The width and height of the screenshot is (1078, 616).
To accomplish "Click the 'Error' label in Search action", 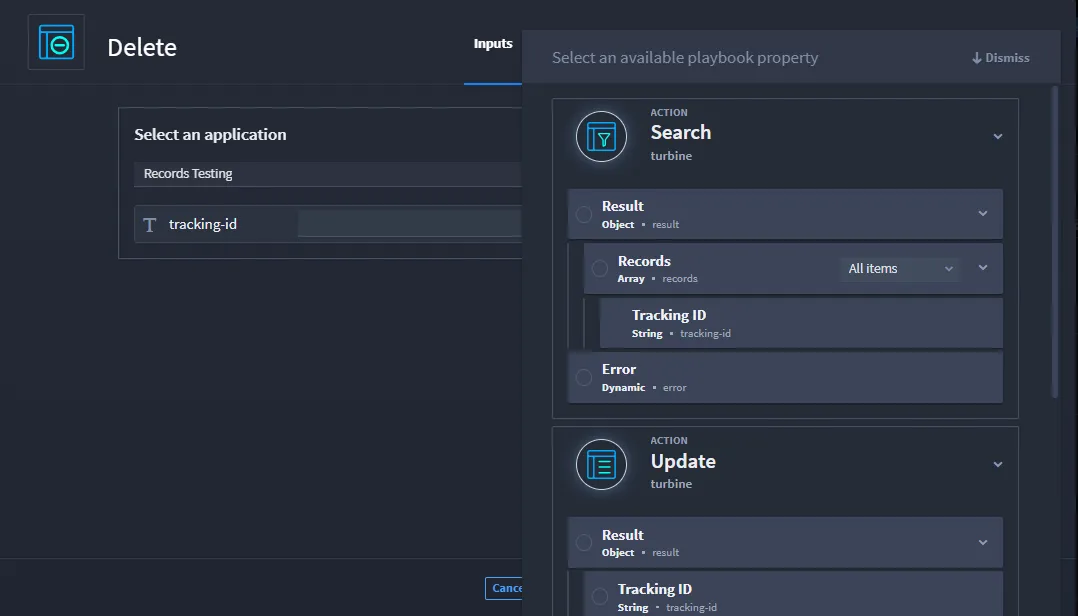I will coord(619,369).
